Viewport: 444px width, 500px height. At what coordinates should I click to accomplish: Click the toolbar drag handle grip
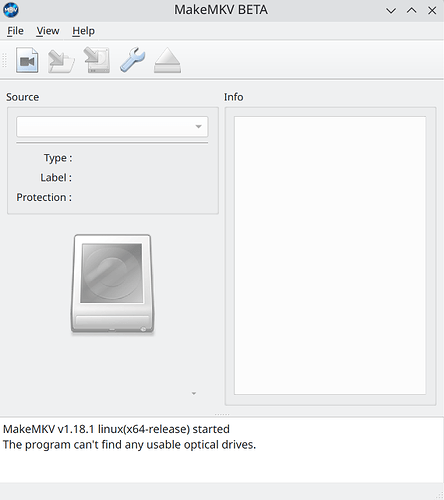[x=5, y=60]
